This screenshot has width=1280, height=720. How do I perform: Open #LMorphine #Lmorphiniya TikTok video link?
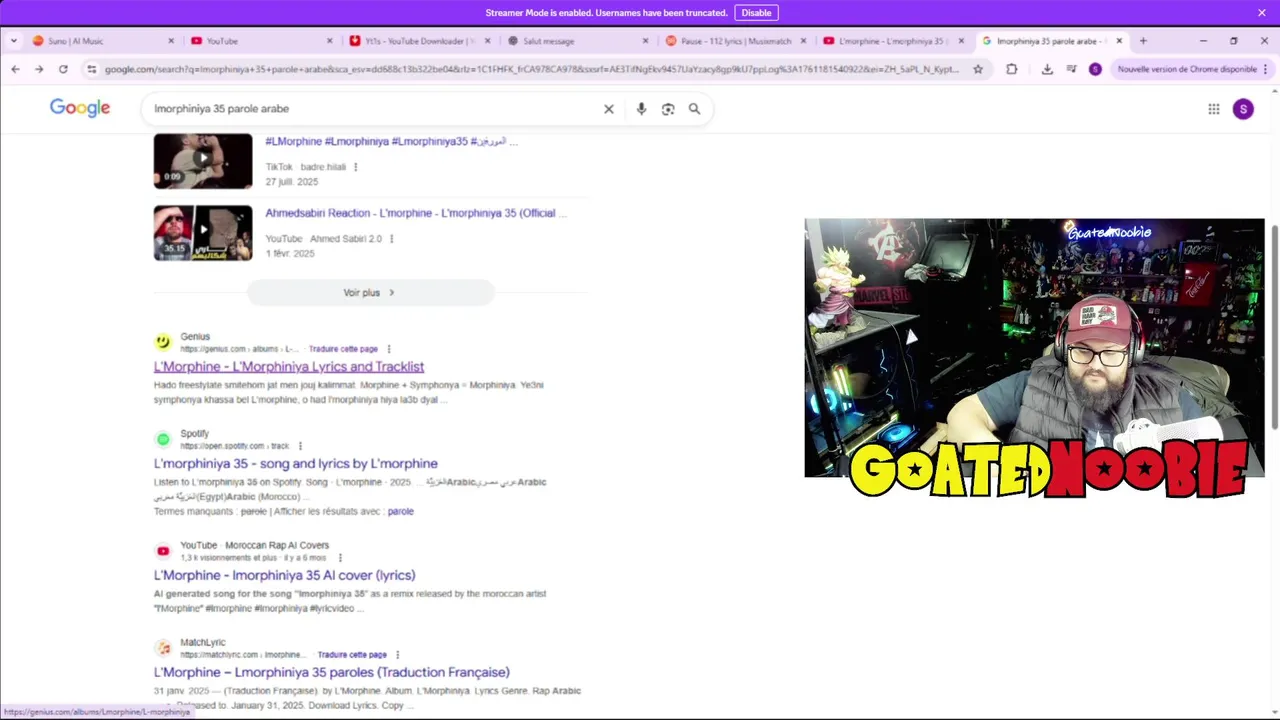391,141
